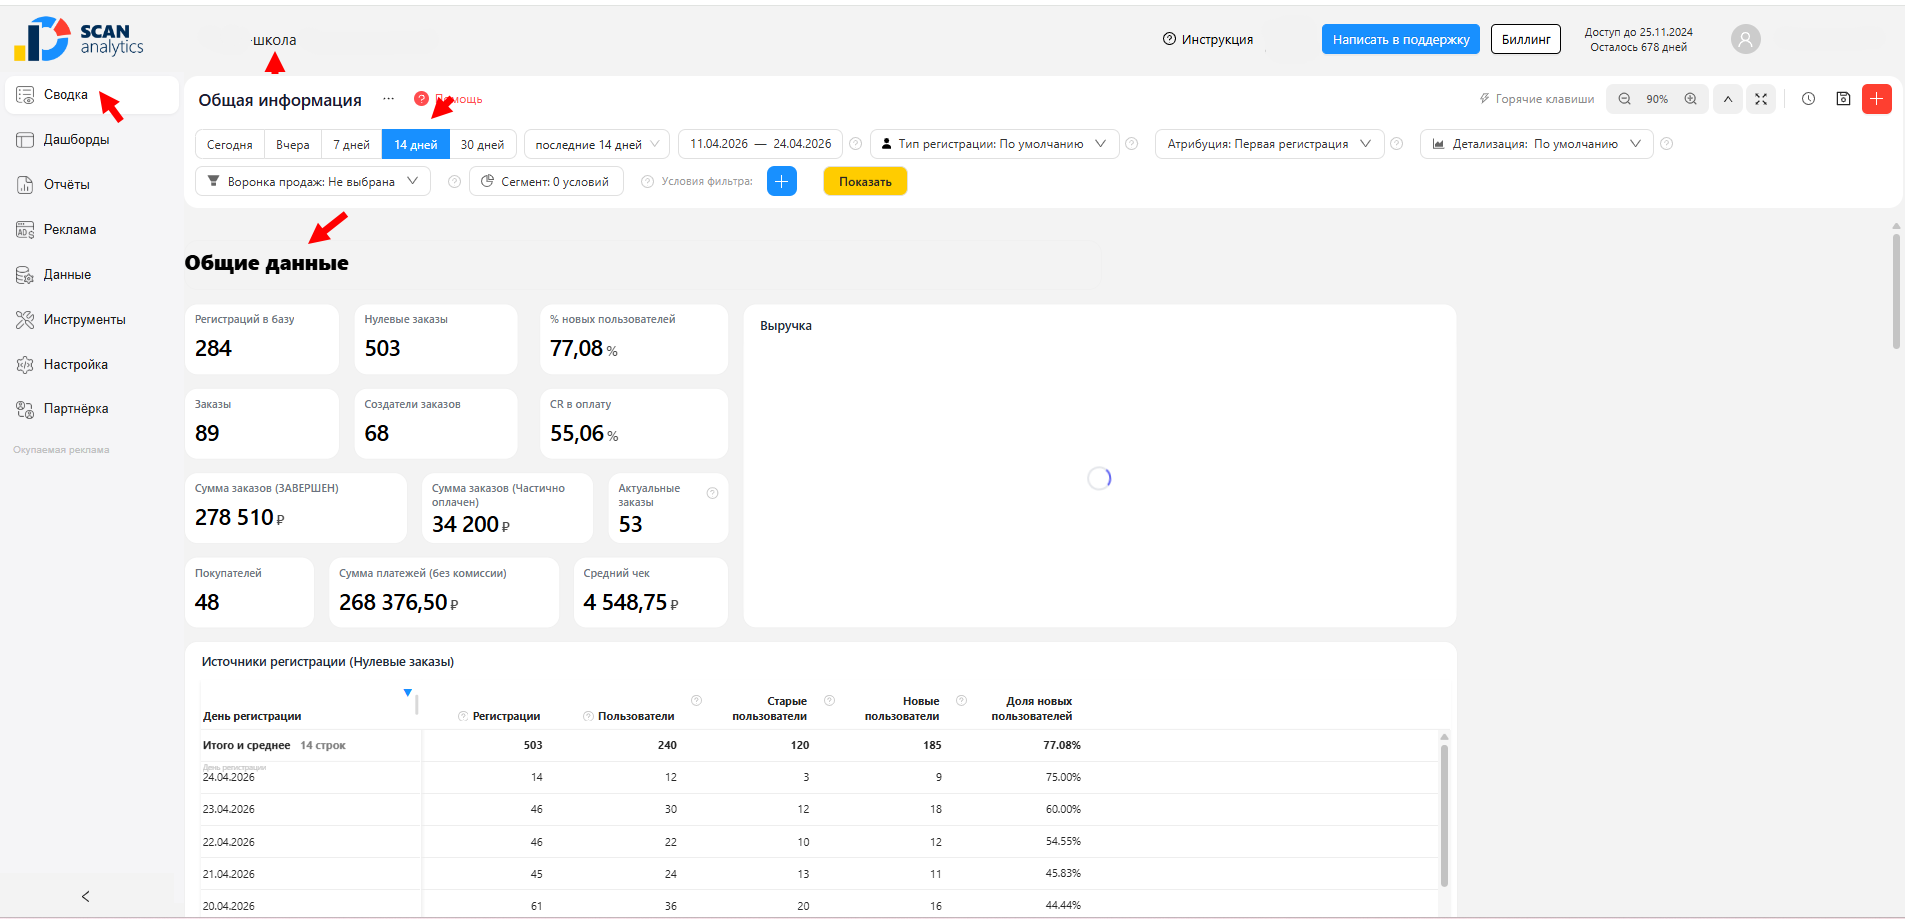The height and width of the screenshot is (919, 1905).
Task: Open the Отчёты section
Action: (x=66, y=185)
